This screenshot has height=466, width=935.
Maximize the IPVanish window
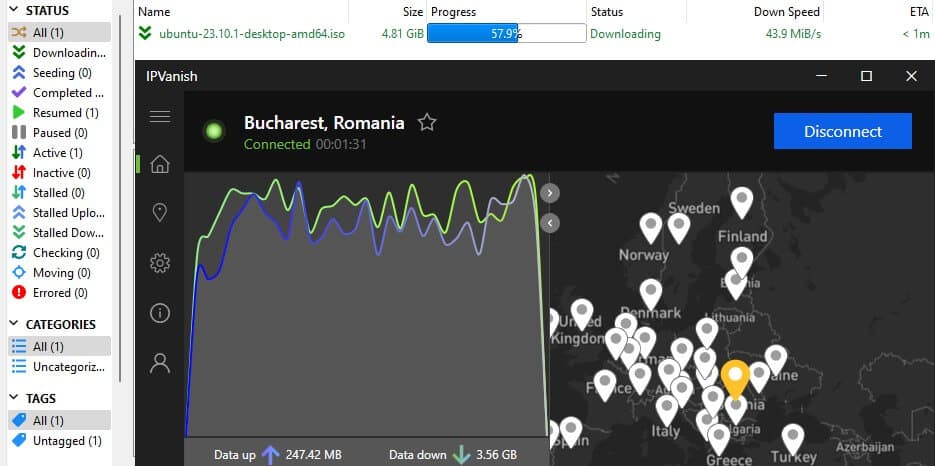tap(866, 76)
